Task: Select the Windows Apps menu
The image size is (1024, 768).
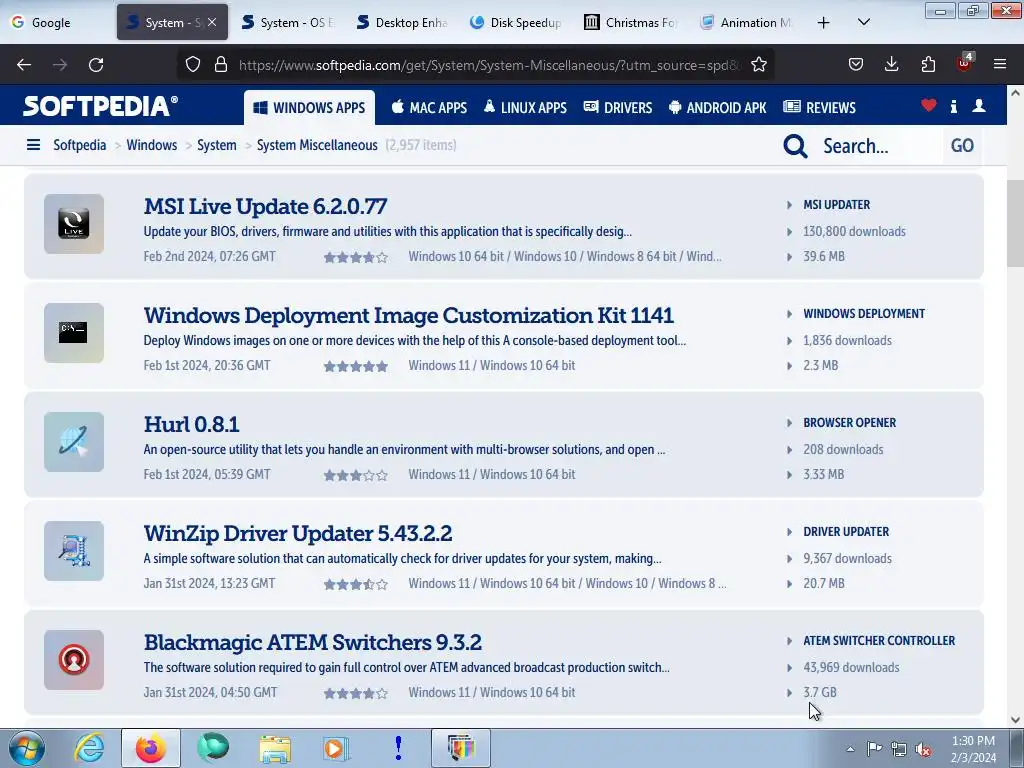Action: coord(310,108)
